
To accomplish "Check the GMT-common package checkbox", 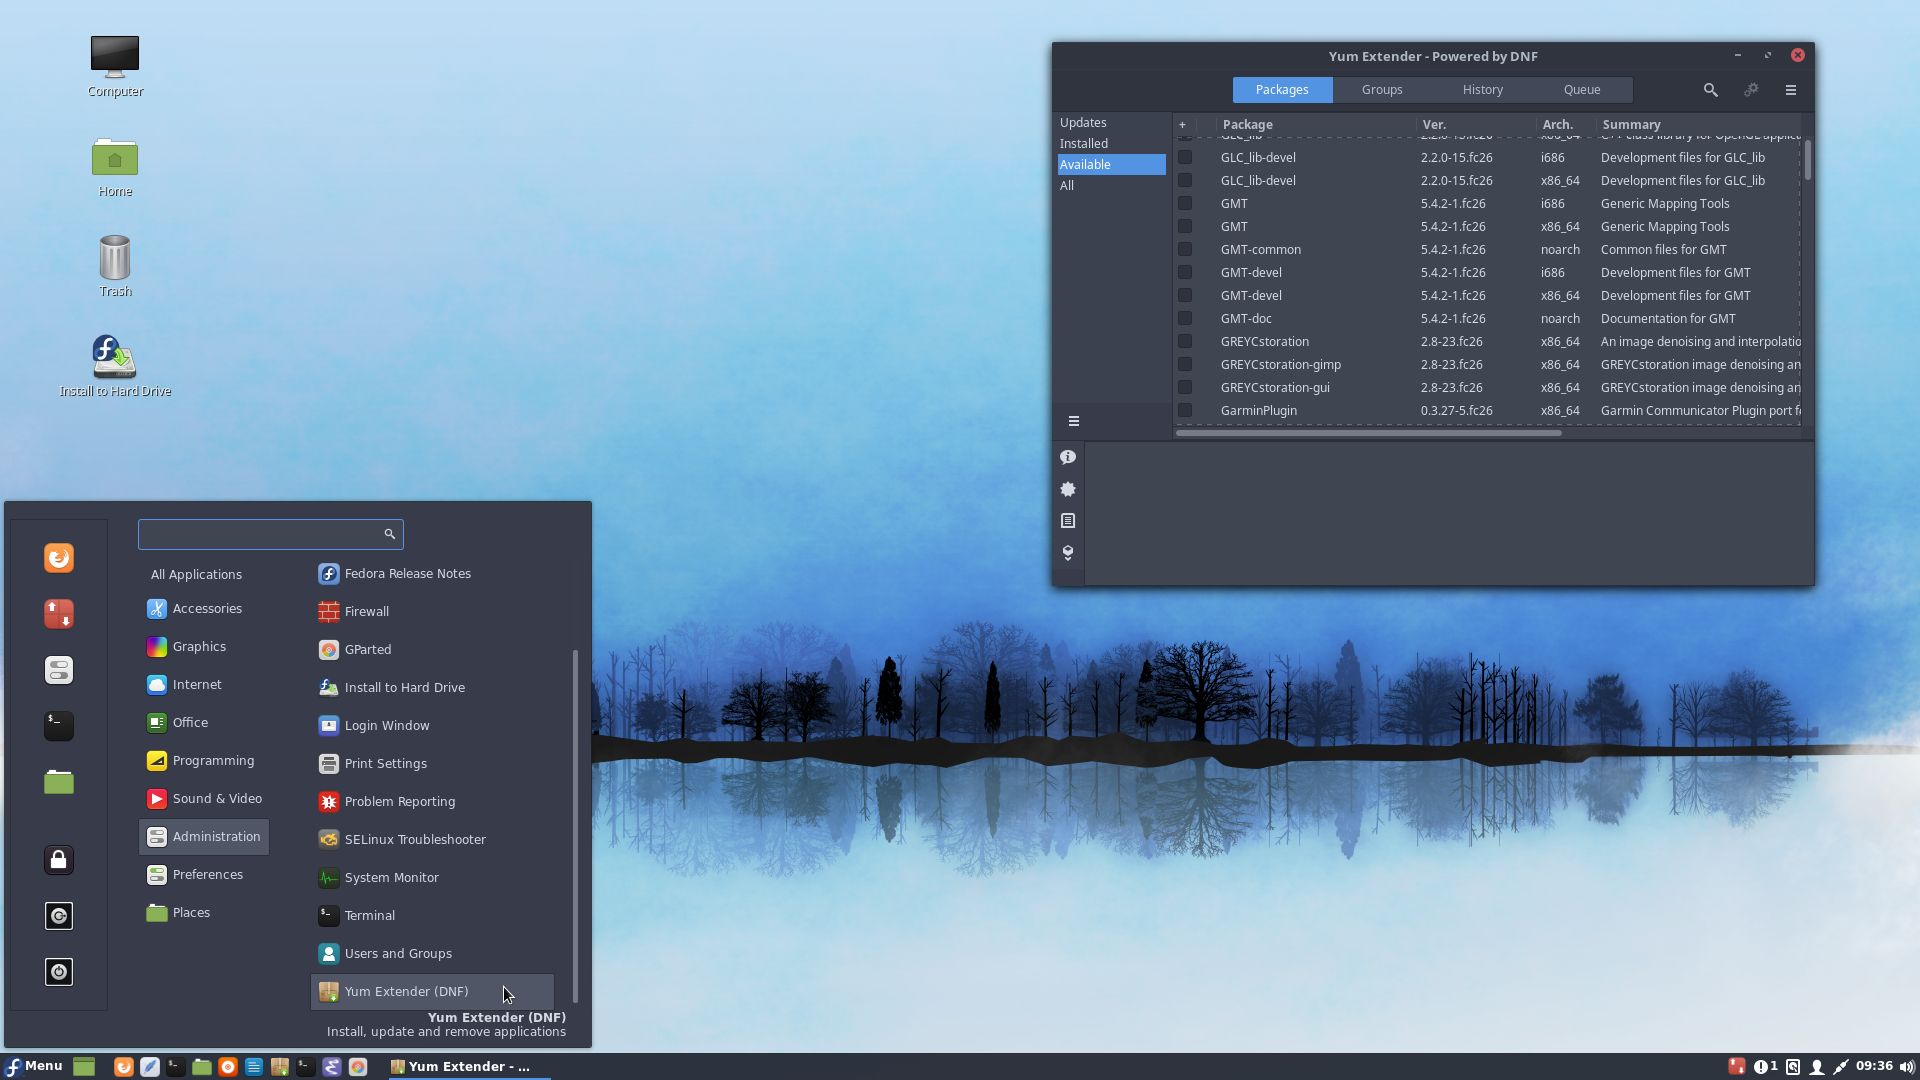I will (x=1185, y=250).
